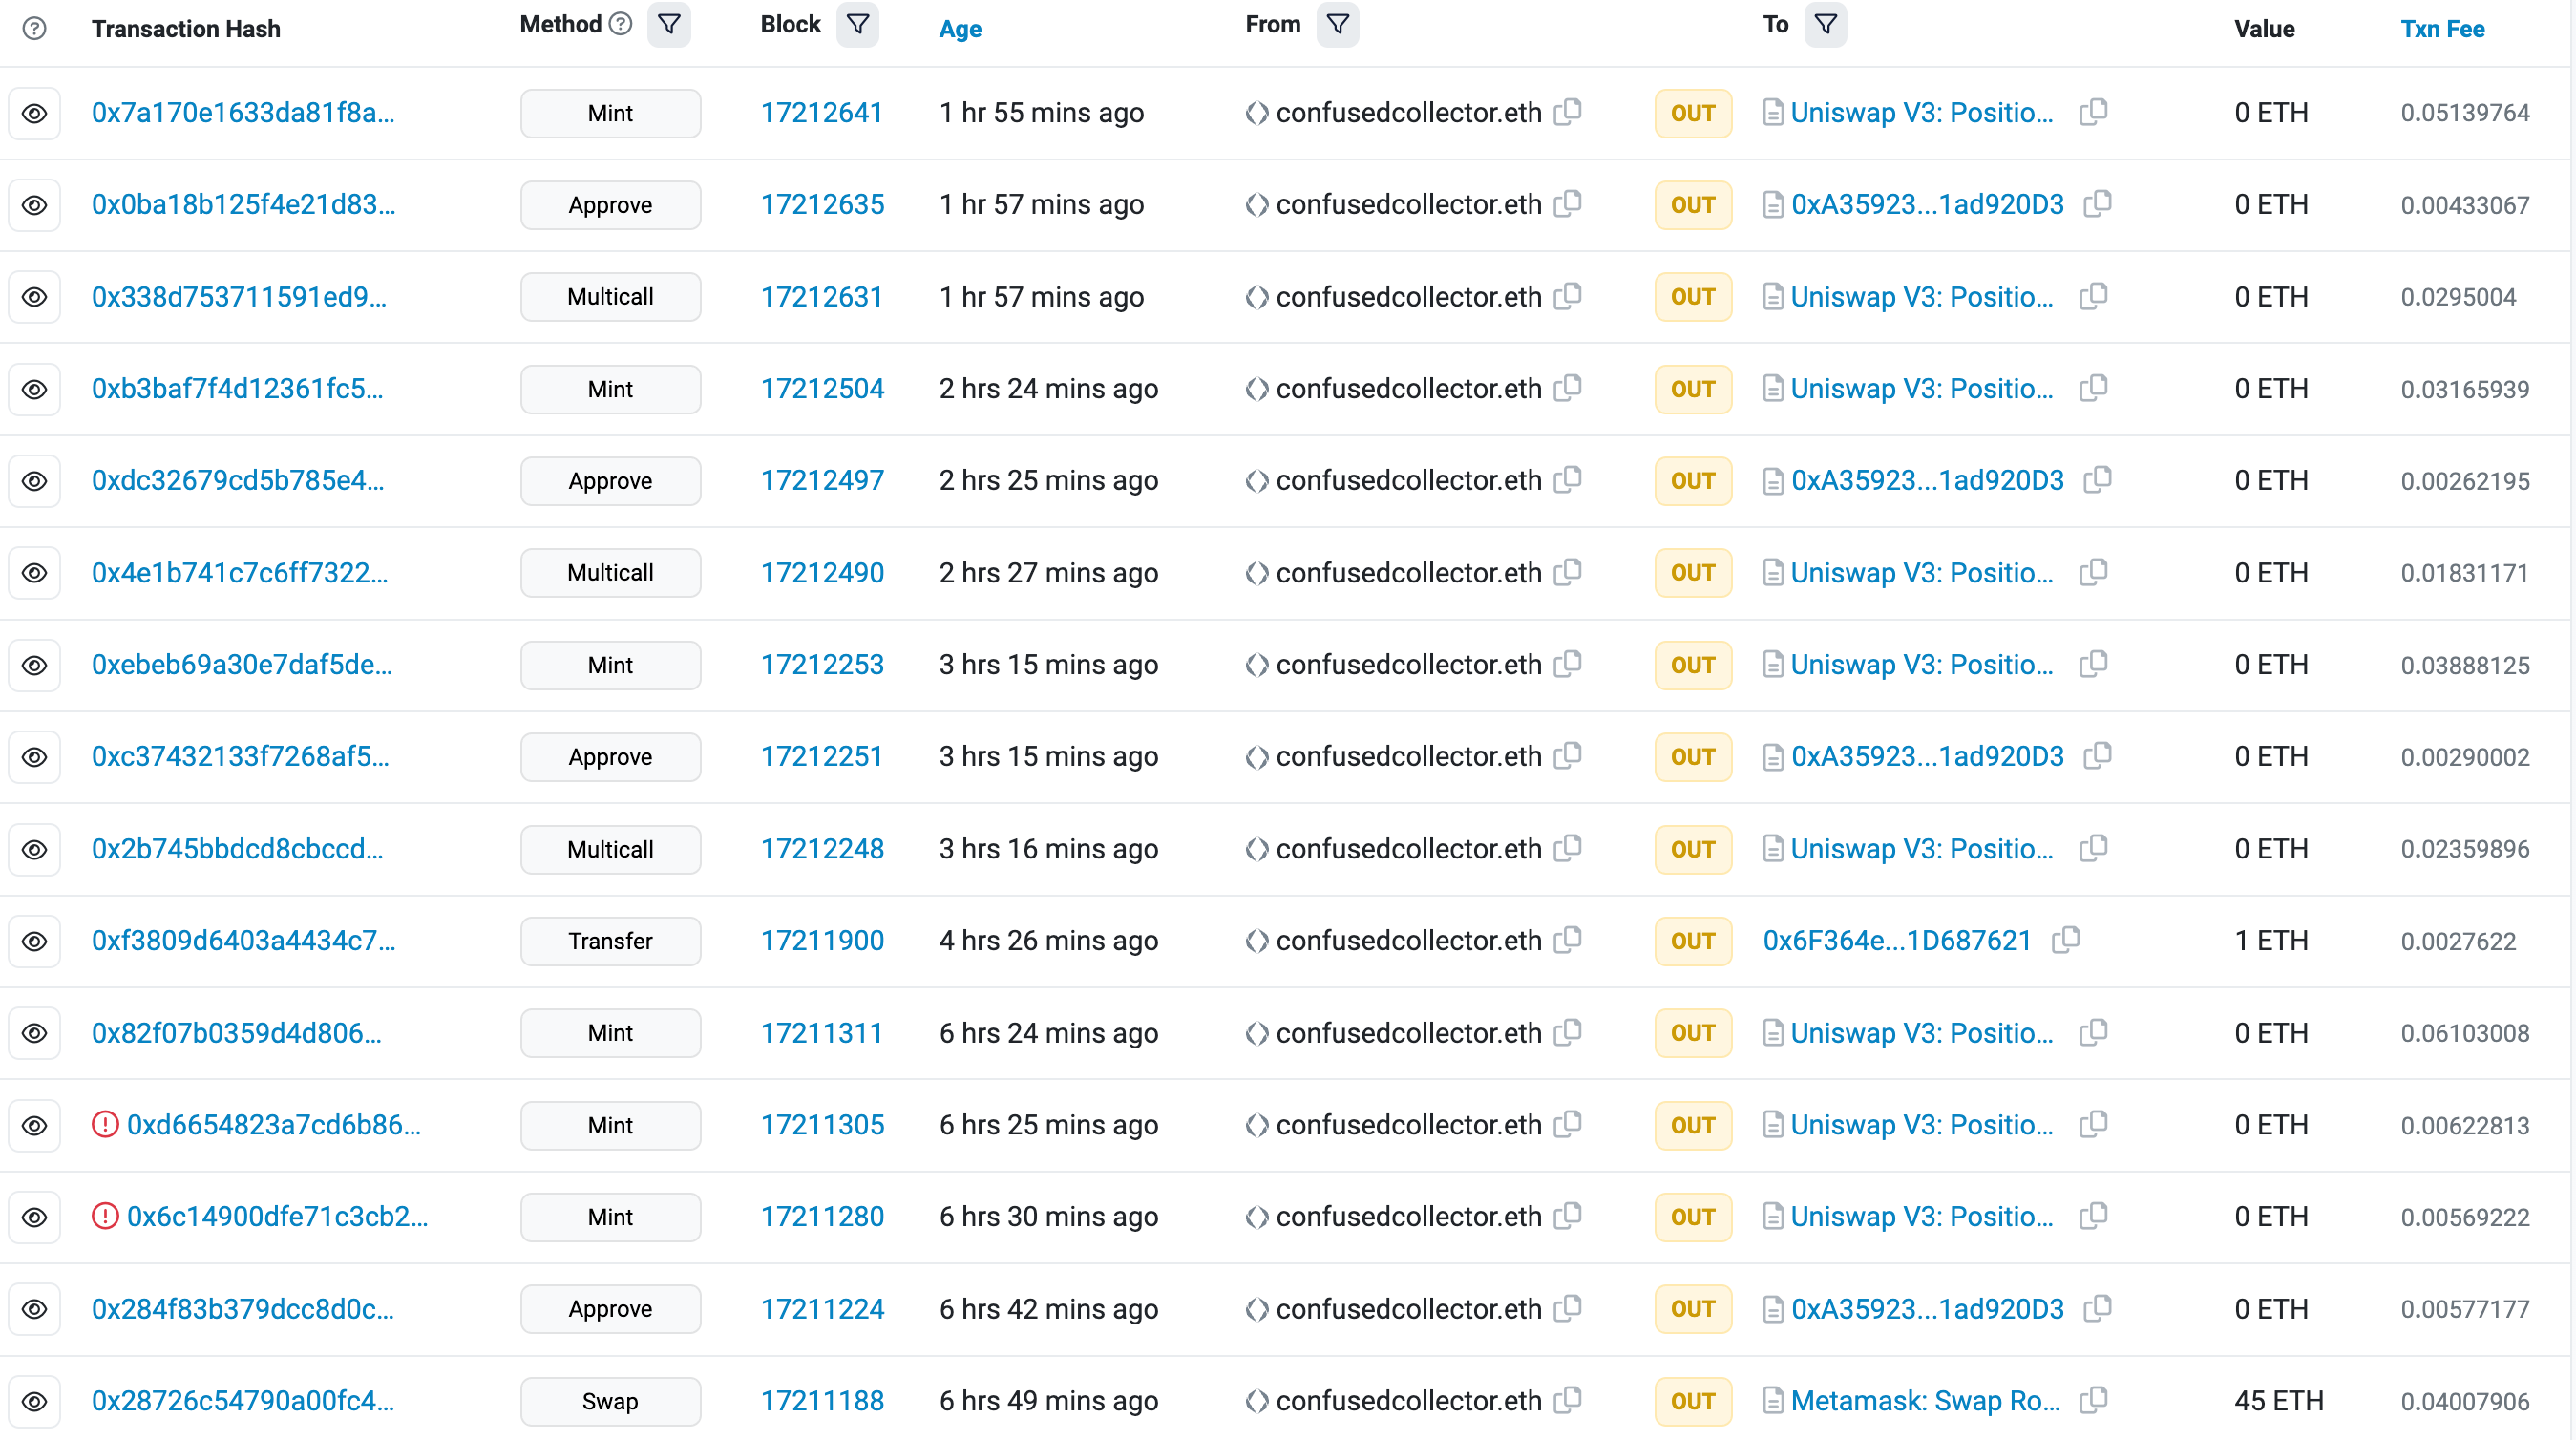
Task: Open the Block column filter
Action: (857, 24)
